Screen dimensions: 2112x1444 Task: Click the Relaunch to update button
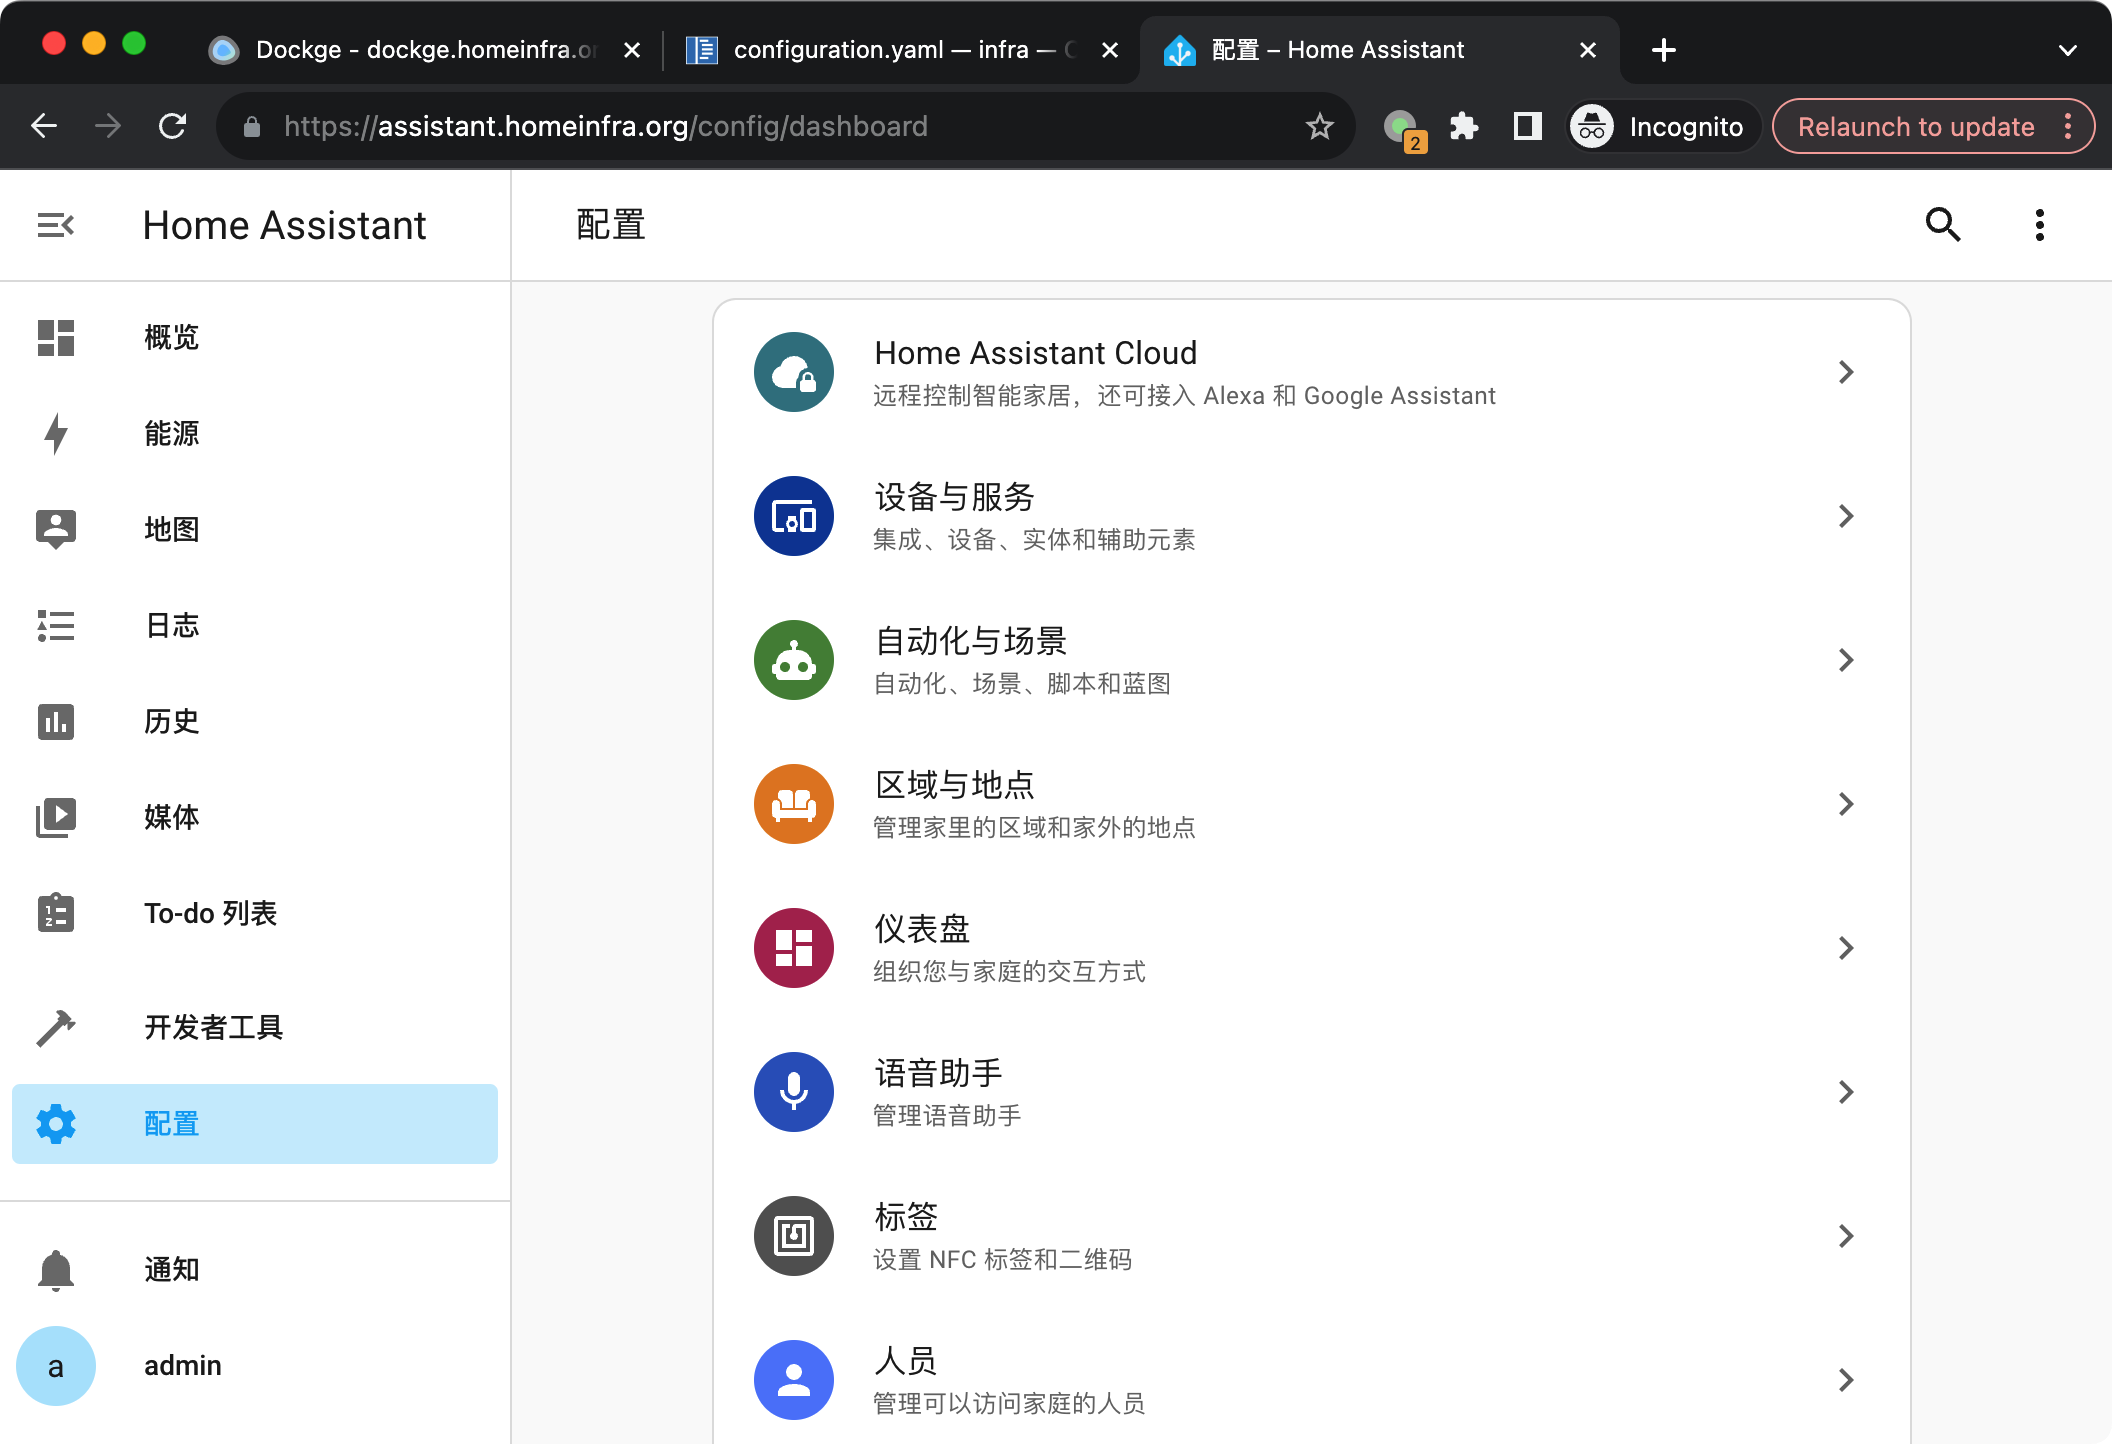[x=1915, y=127]
